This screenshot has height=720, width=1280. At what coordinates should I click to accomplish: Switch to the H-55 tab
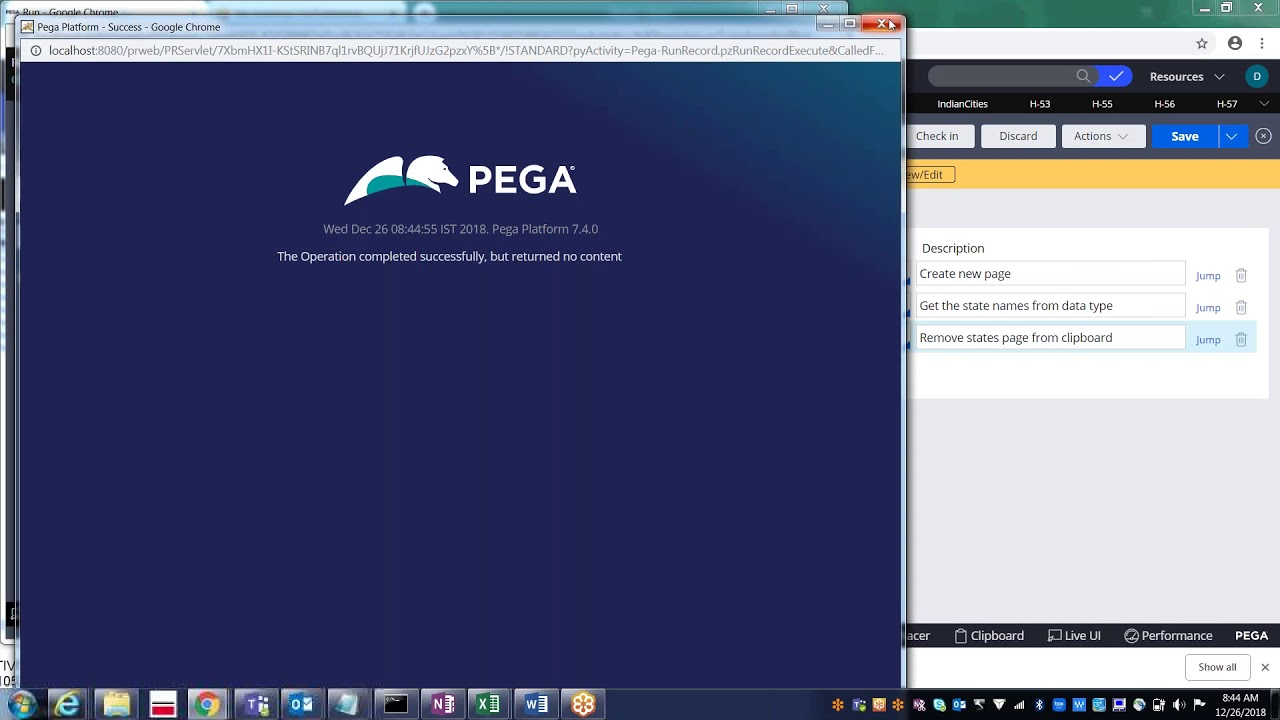(1102, 104)
